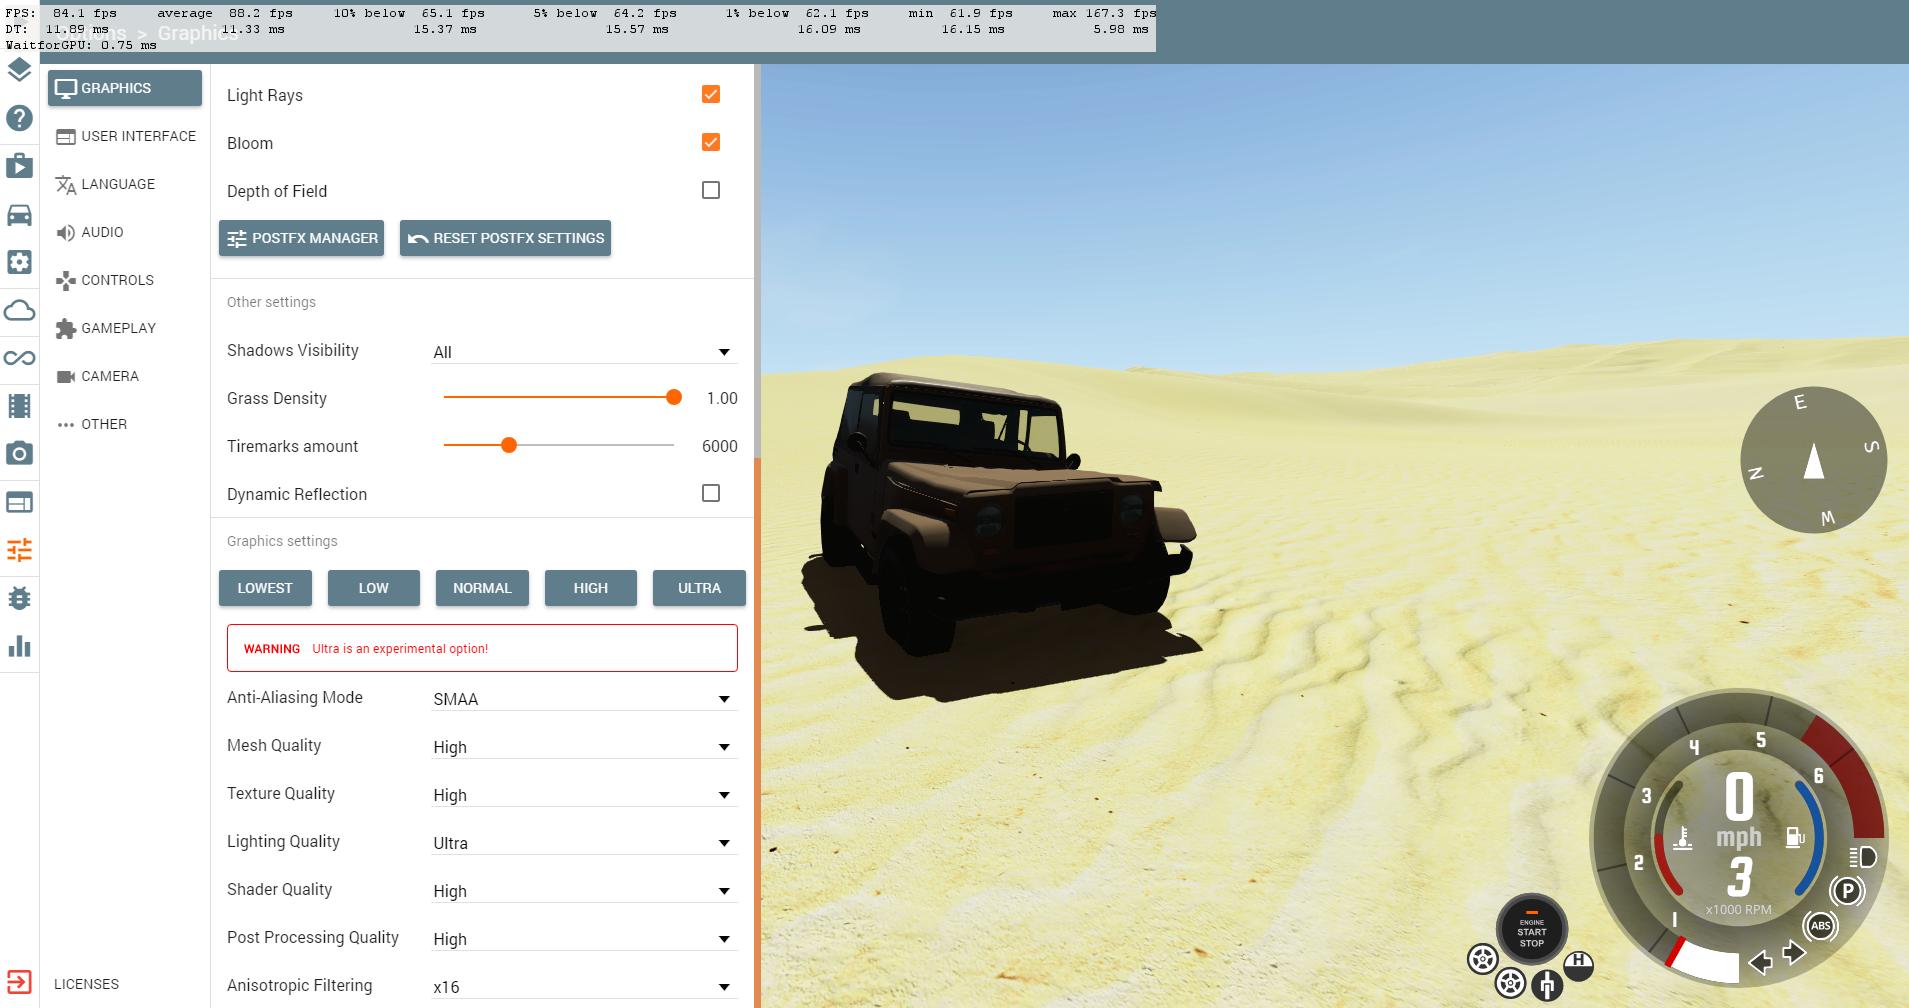Apply the High graphics preset

pyautogui.click(x=590, y=588)
